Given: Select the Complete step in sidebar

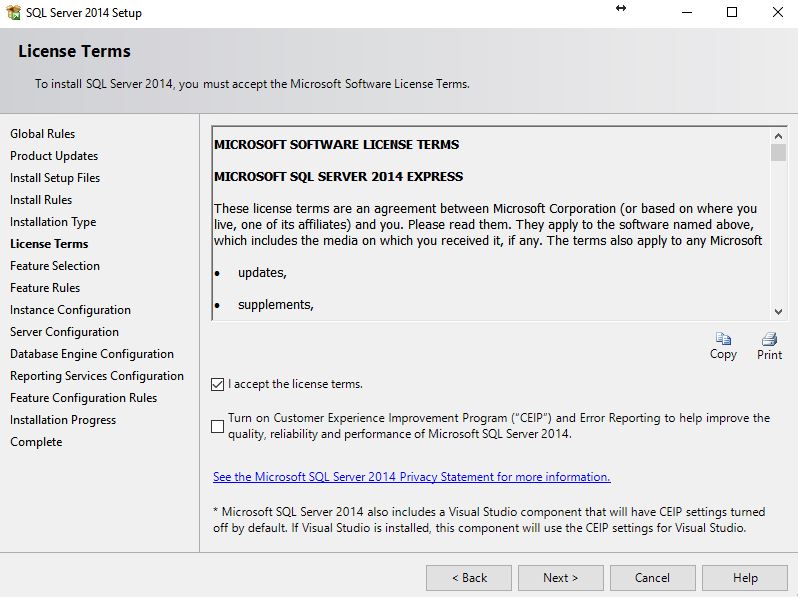Looking at the screenshot, I should click(36, 442).
